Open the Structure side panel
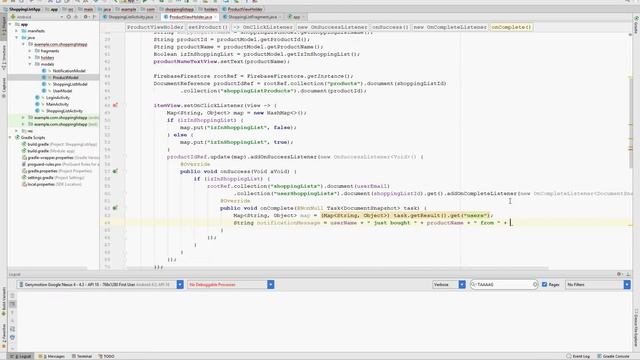Screen dimensions: 640x360 click(x=4, y=57)
